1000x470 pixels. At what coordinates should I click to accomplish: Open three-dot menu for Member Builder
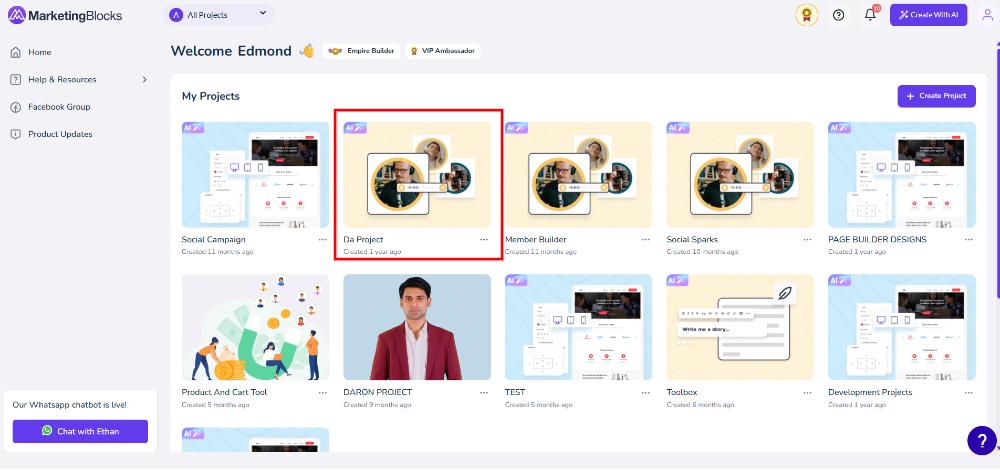(x=646, y=240)
